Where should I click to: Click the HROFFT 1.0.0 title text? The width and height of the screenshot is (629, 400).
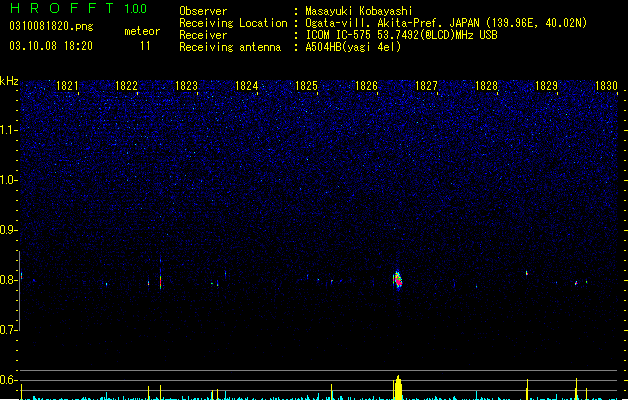point(78,8)
